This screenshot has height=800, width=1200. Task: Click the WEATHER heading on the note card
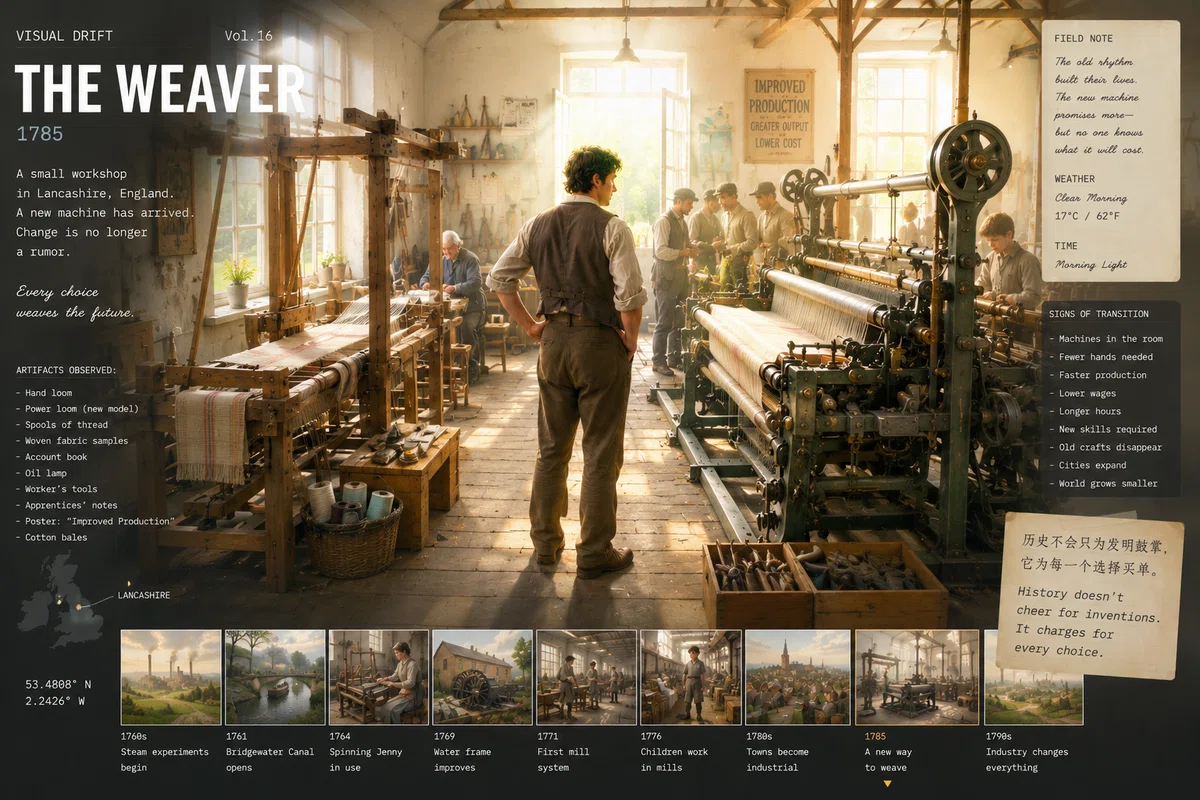1074,179
